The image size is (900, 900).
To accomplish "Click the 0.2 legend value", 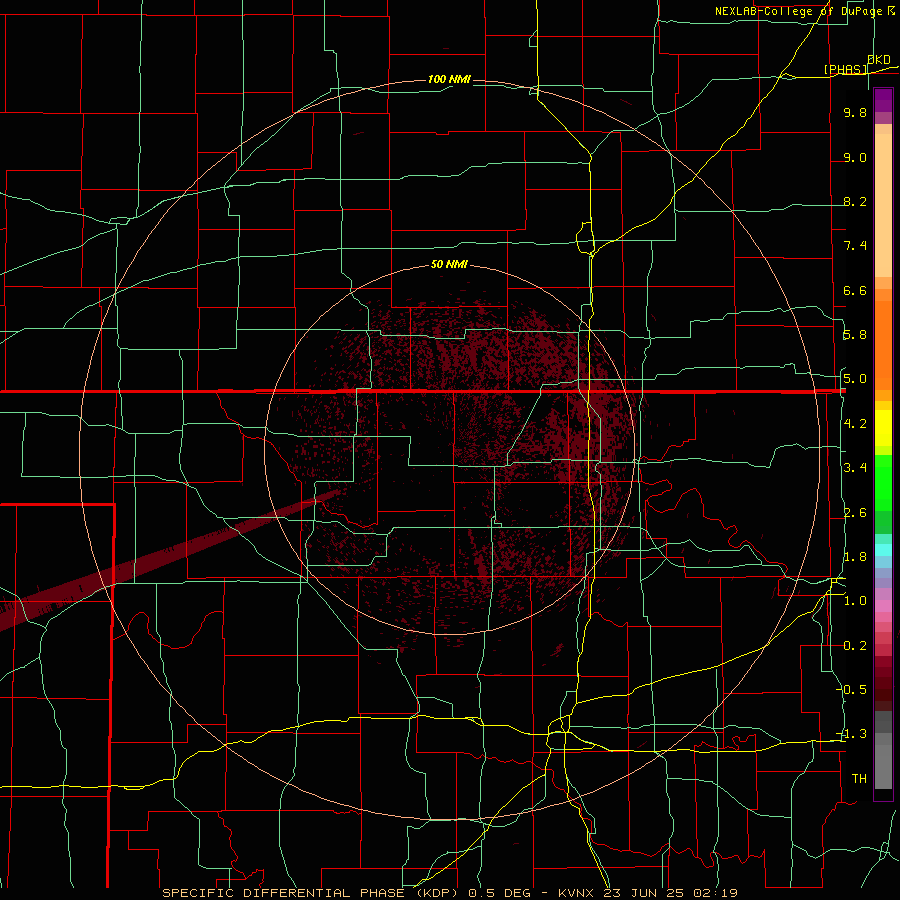I will 855,646.
